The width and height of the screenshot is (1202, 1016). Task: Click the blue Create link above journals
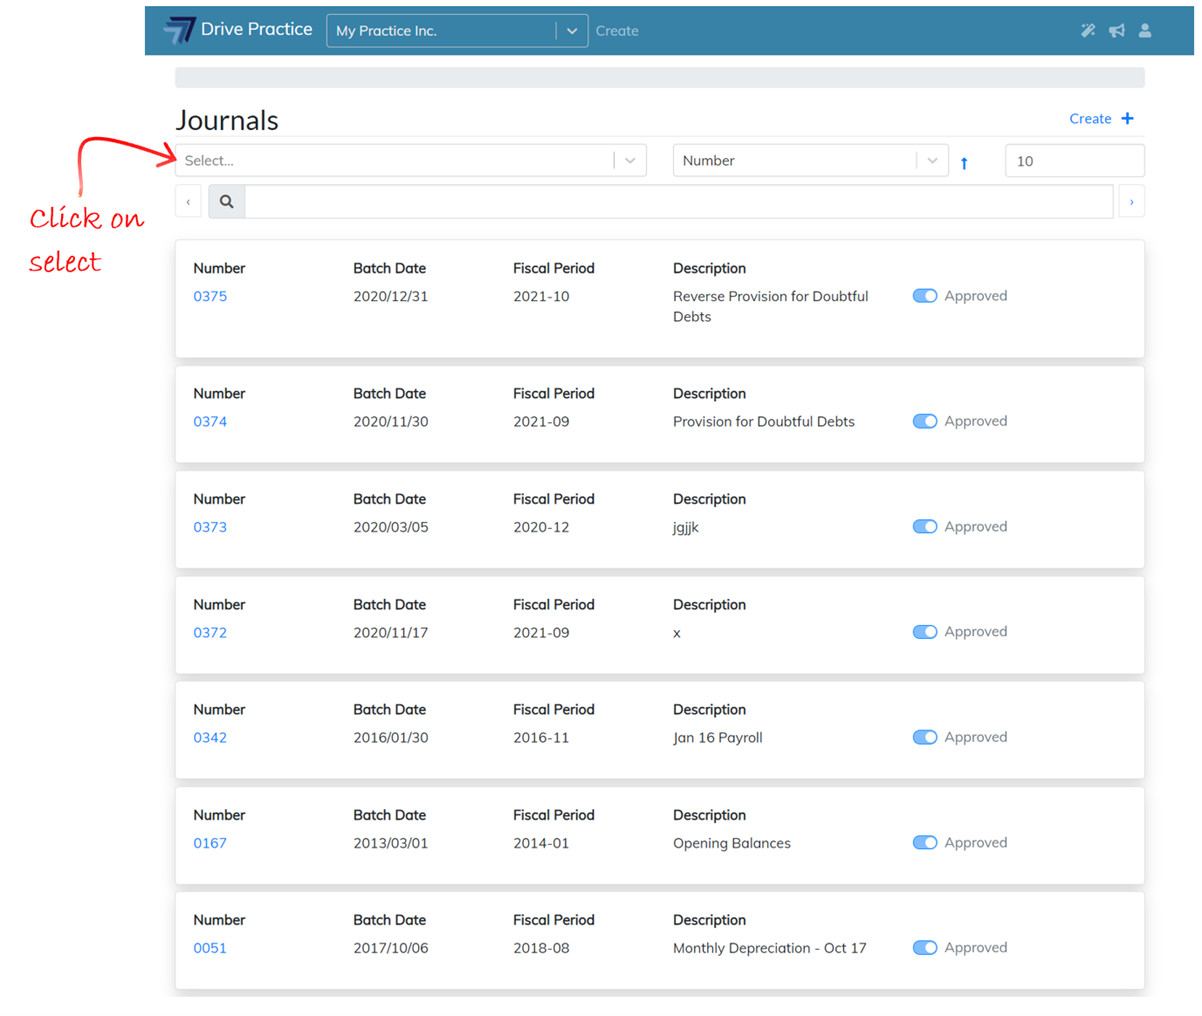point(1090,119)
